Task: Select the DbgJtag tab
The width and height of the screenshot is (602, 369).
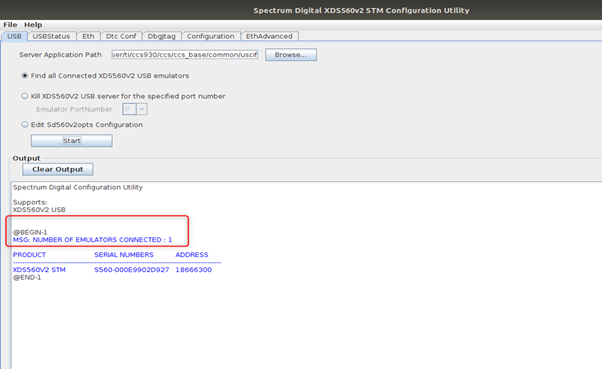Action: [x=162, y=36]
